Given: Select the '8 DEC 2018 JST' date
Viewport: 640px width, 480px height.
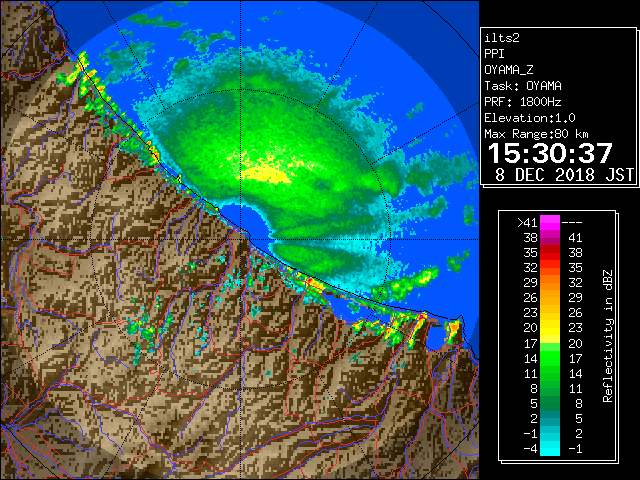Looking at the screenshot, I should tap(564, 175).
